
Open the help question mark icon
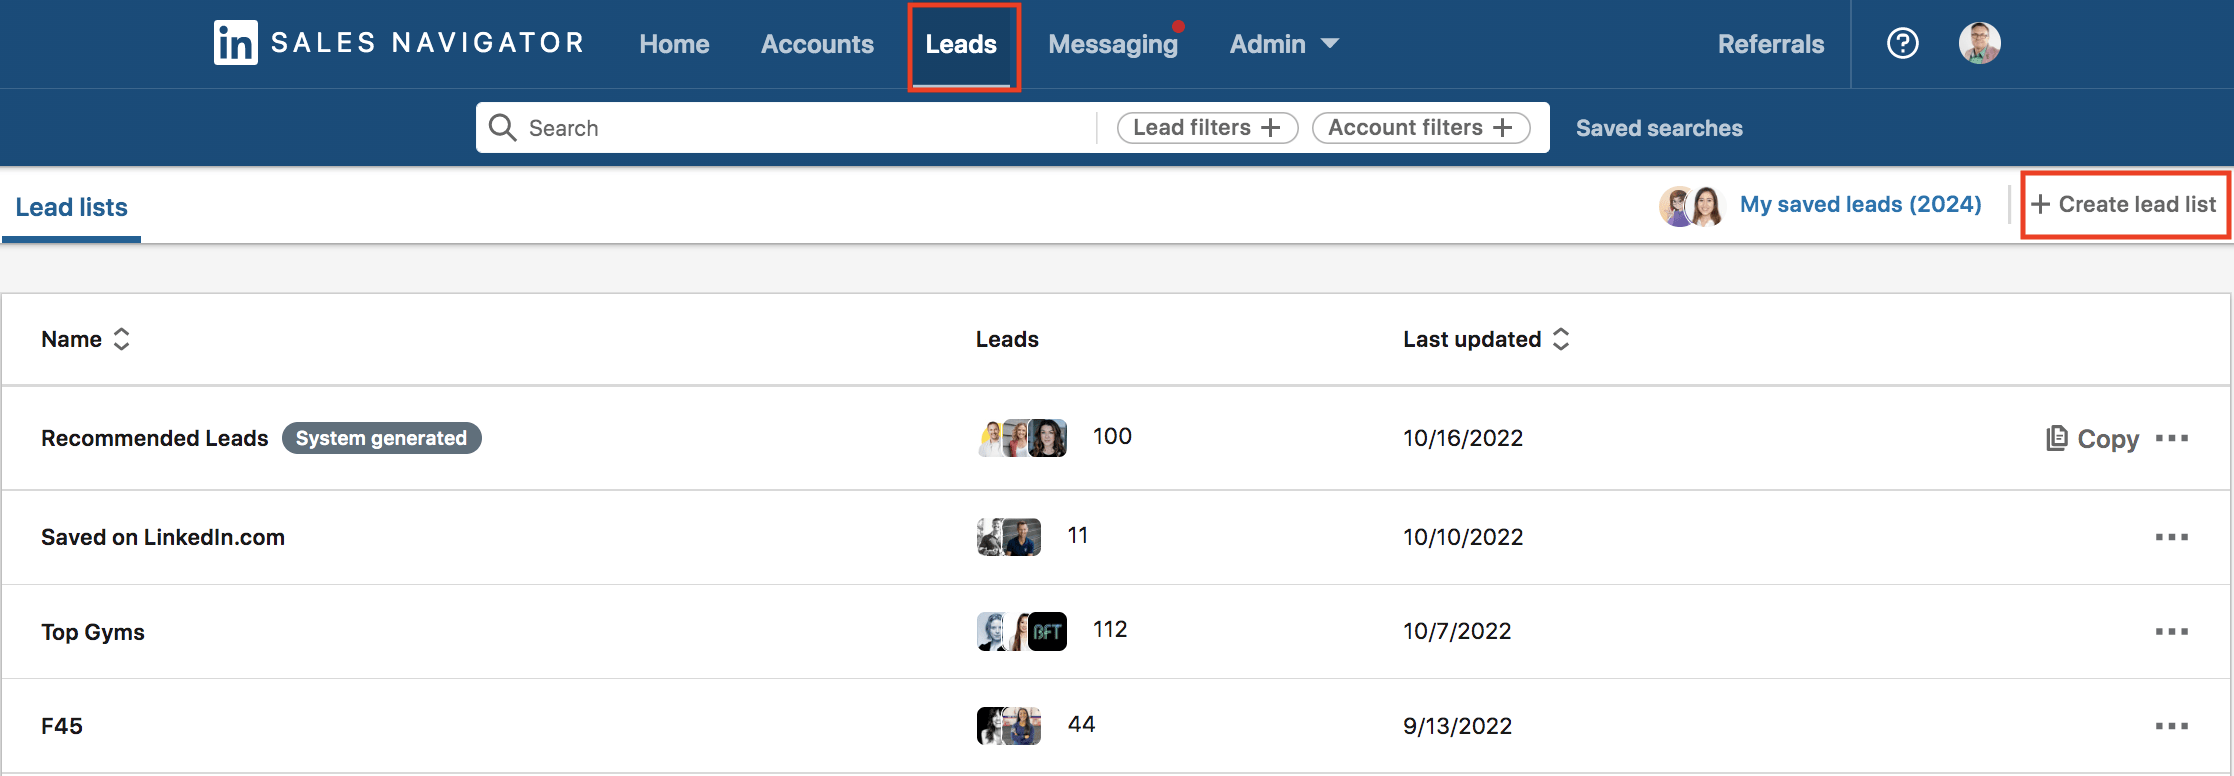coord(1902,43)
